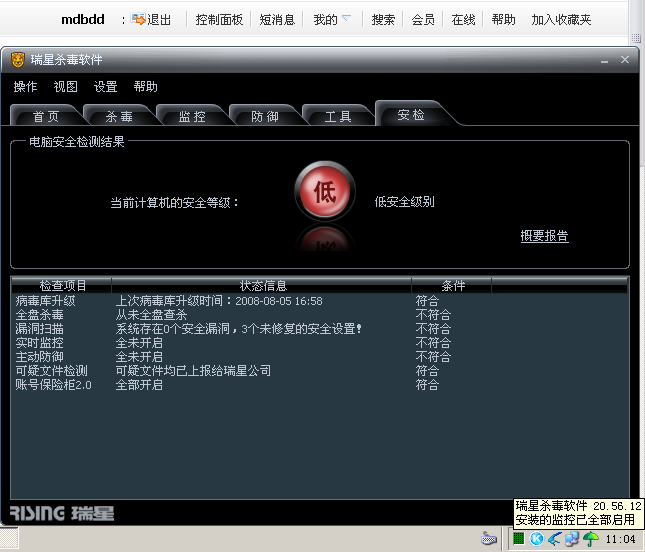Screen dimensions: 645x552
Task: Minimize the Rising antivirus window
Action: pyautogui.click(x=604, y=61)
